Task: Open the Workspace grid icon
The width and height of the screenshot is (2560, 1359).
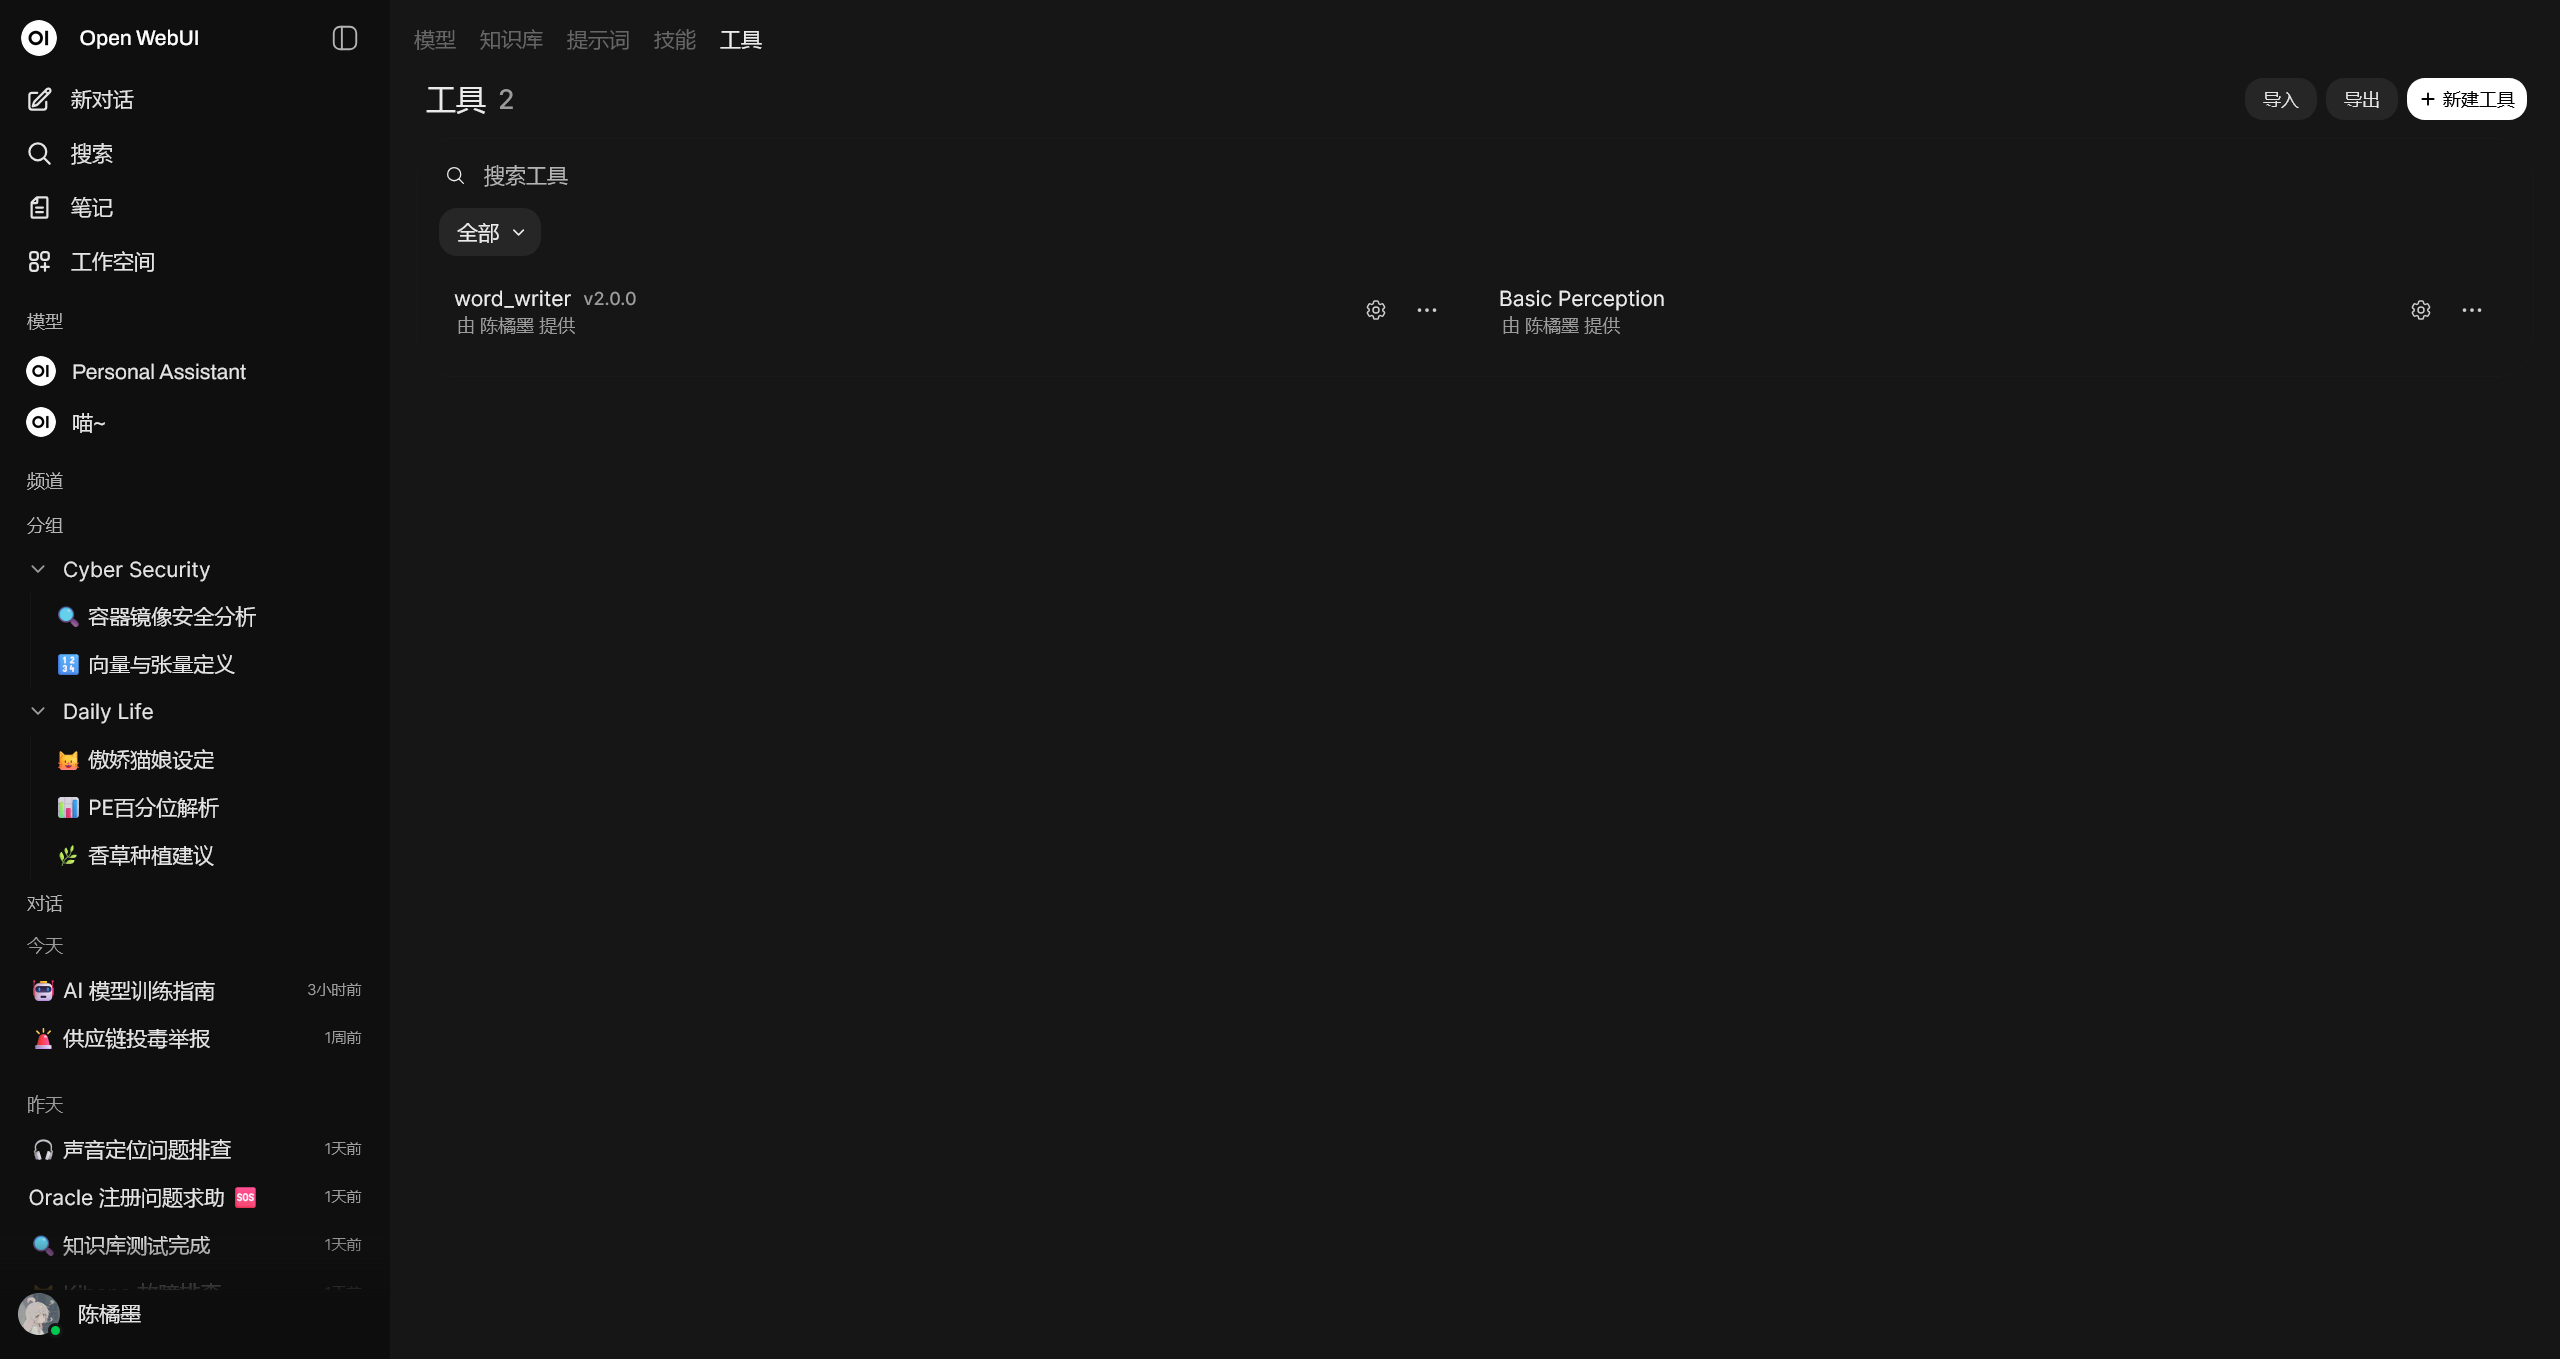Action: pos(39,261)
